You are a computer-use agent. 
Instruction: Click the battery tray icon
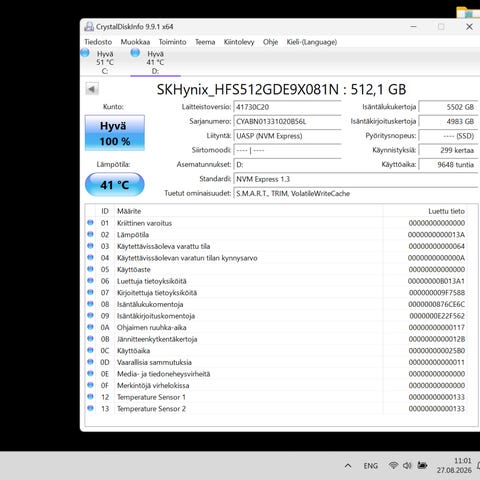pyautogui.click(x=422, y=465)
